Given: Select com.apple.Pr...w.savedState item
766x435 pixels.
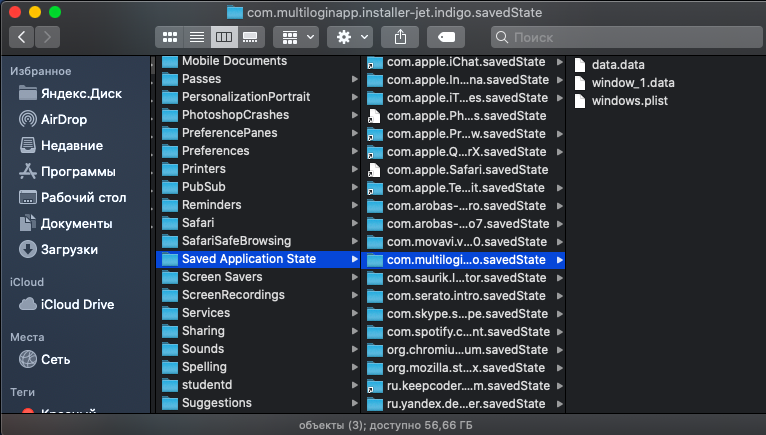Looking at the screenshot, I should 464,134.
